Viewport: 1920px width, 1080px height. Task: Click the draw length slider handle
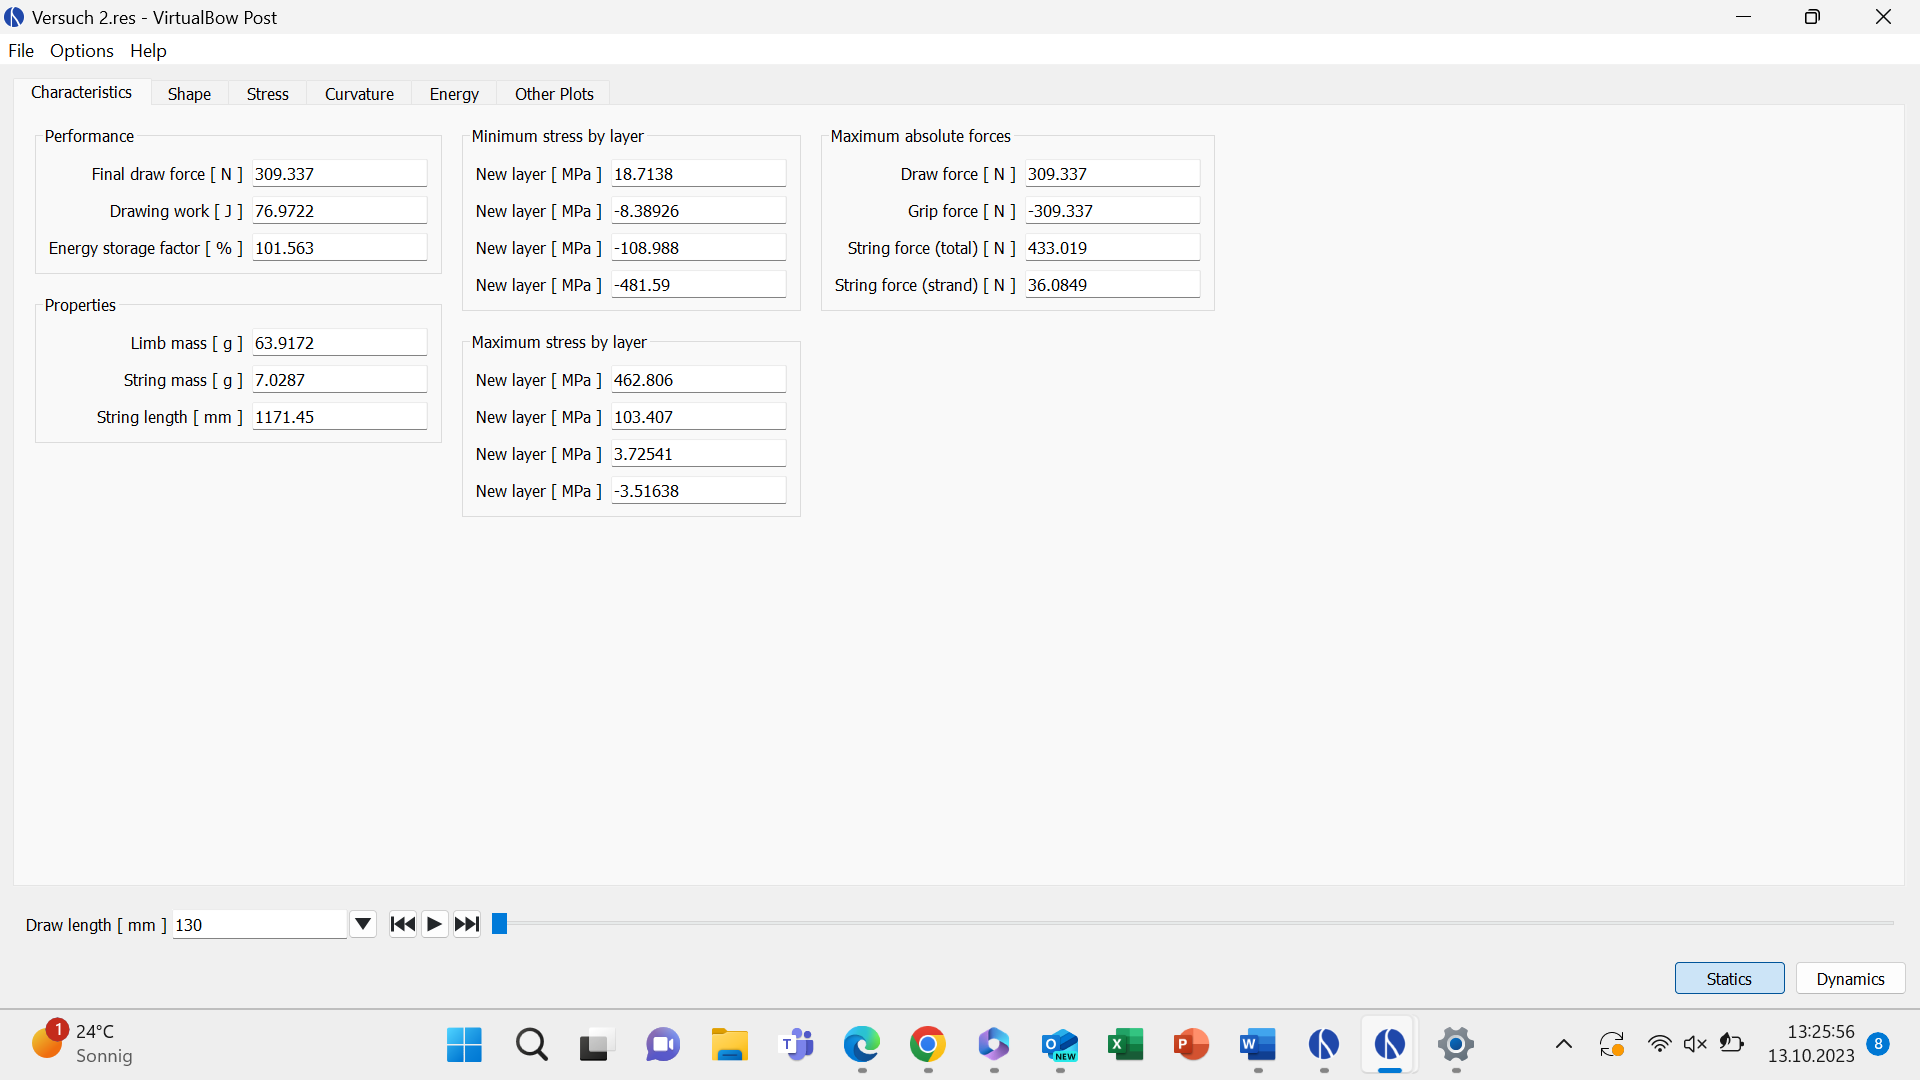click(x=500, y=924)
